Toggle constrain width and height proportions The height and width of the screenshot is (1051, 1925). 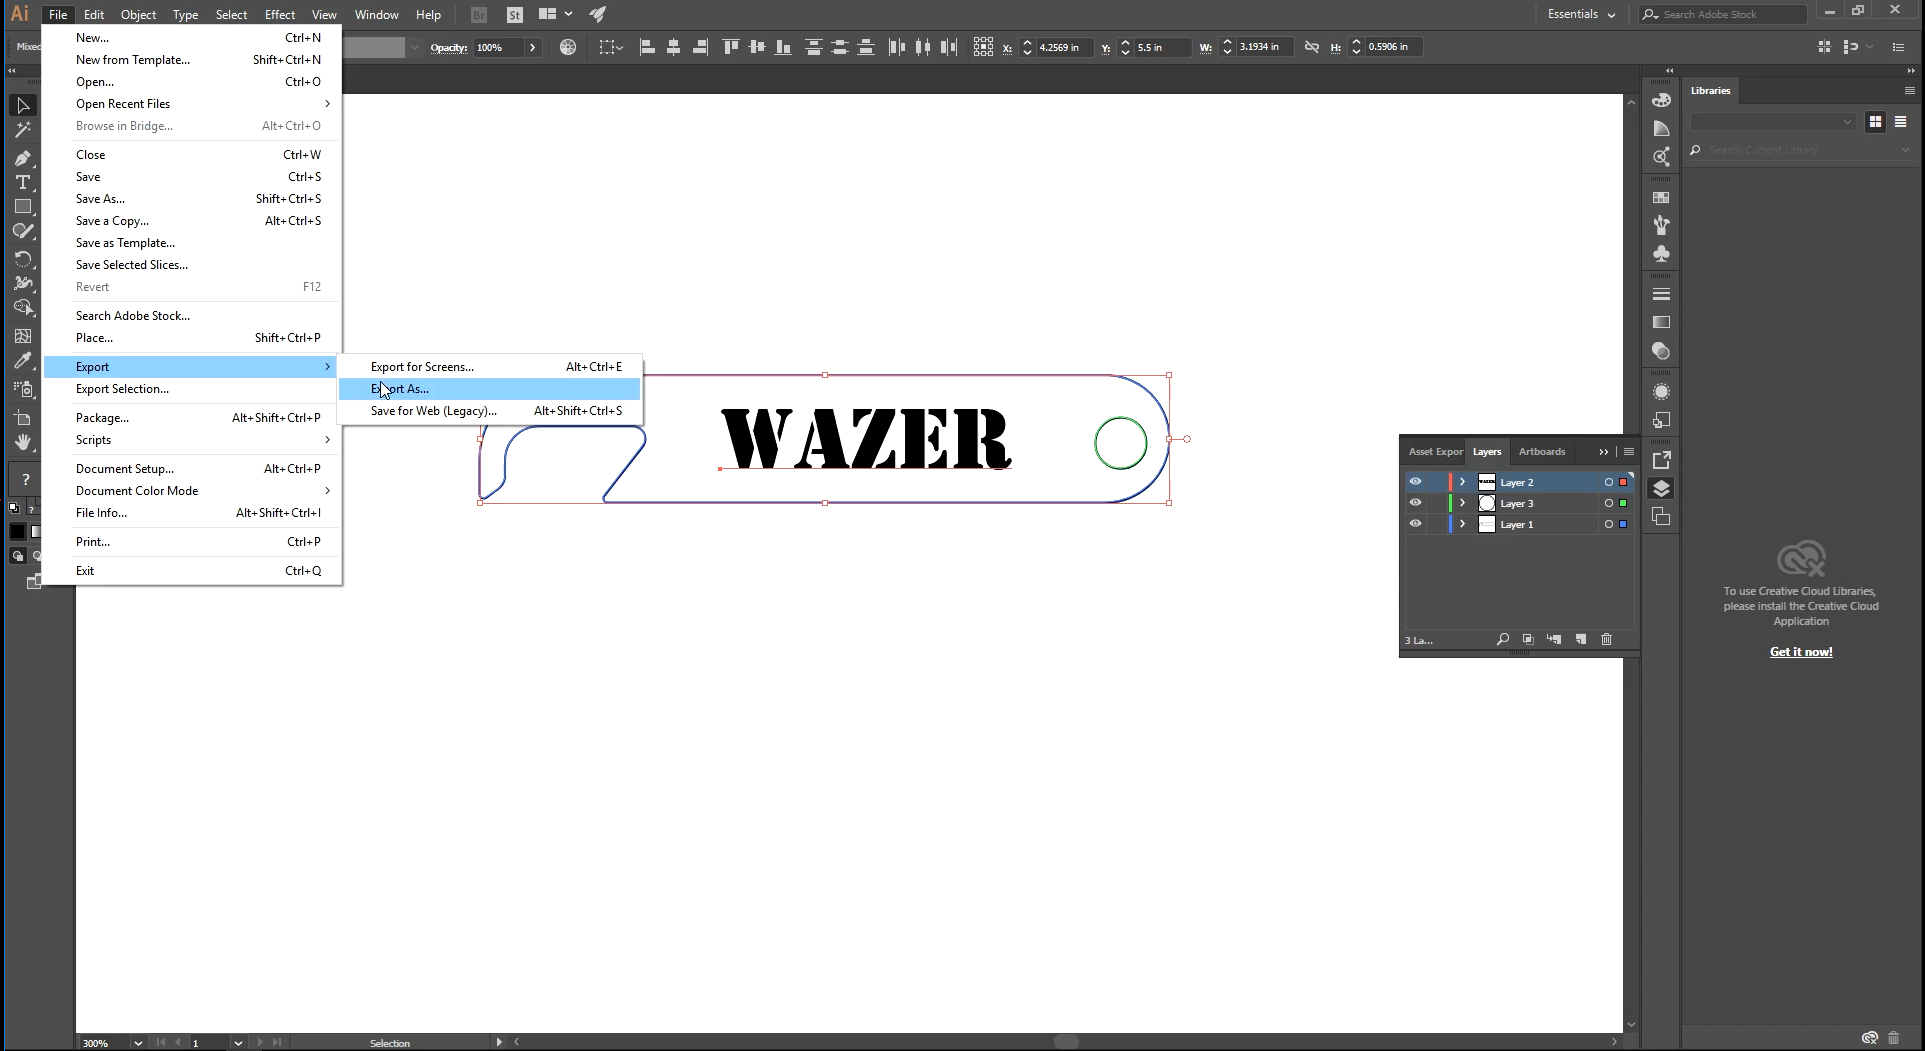1312,47
